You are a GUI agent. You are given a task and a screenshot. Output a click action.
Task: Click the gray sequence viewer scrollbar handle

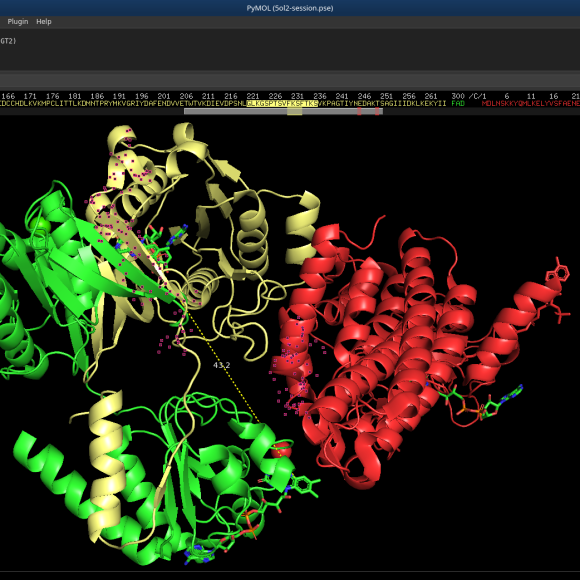coord(283,111)
